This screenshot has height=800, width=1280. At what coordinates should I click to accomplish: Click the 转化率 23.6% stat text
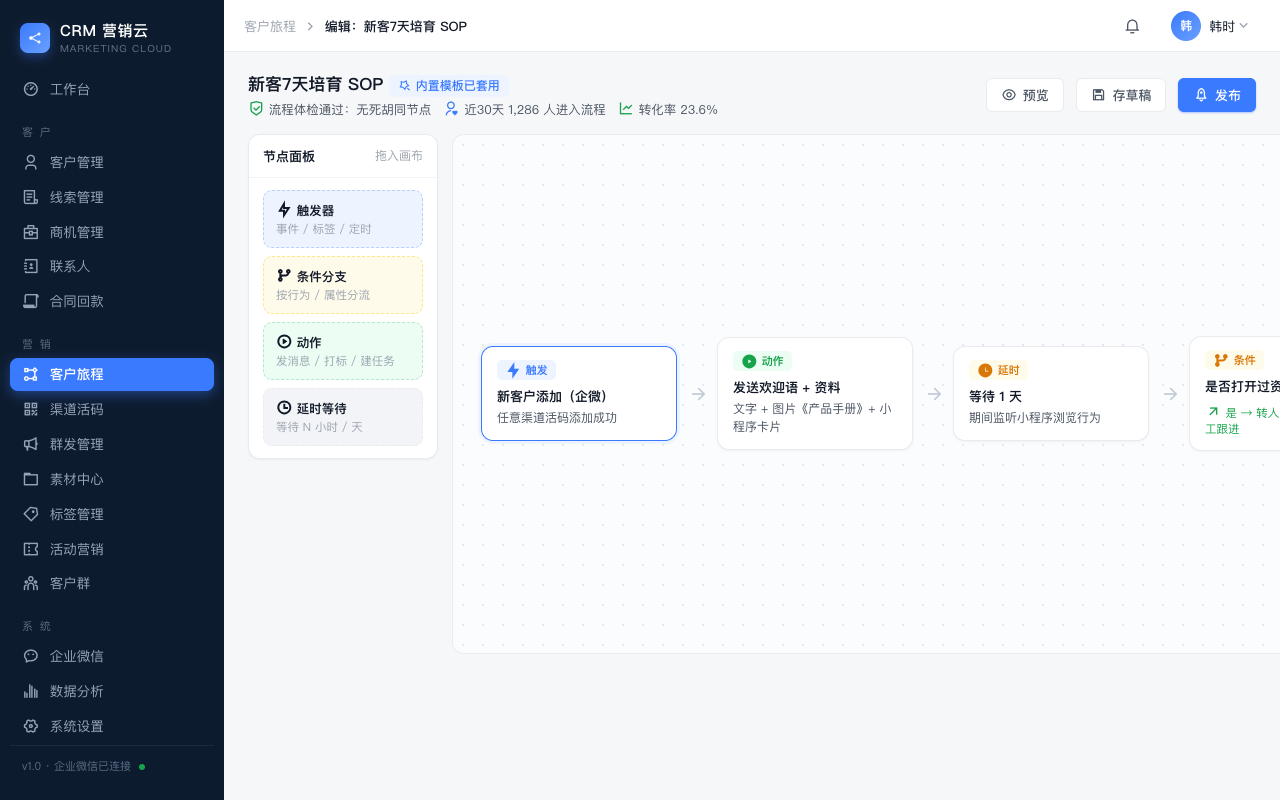pyautogui.click(x=678, y=110)
